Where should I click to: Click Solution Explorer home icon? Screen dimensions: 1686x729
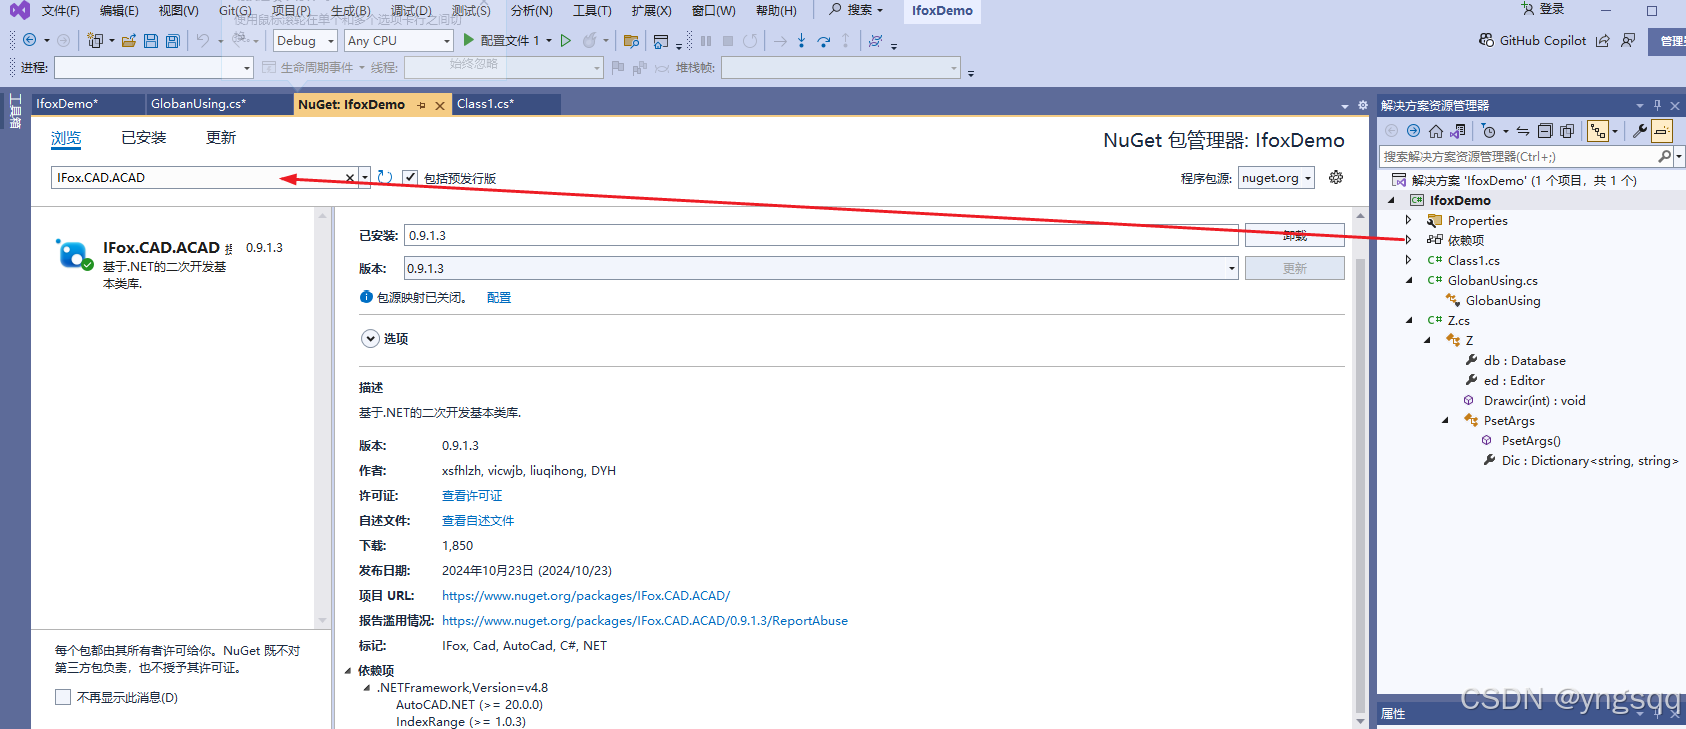pyautogui.click(x=1436, y=131)
